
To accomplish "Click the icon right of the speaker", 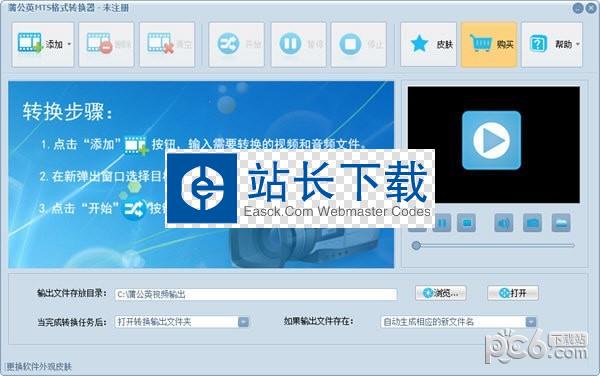I will pos(532,223).
